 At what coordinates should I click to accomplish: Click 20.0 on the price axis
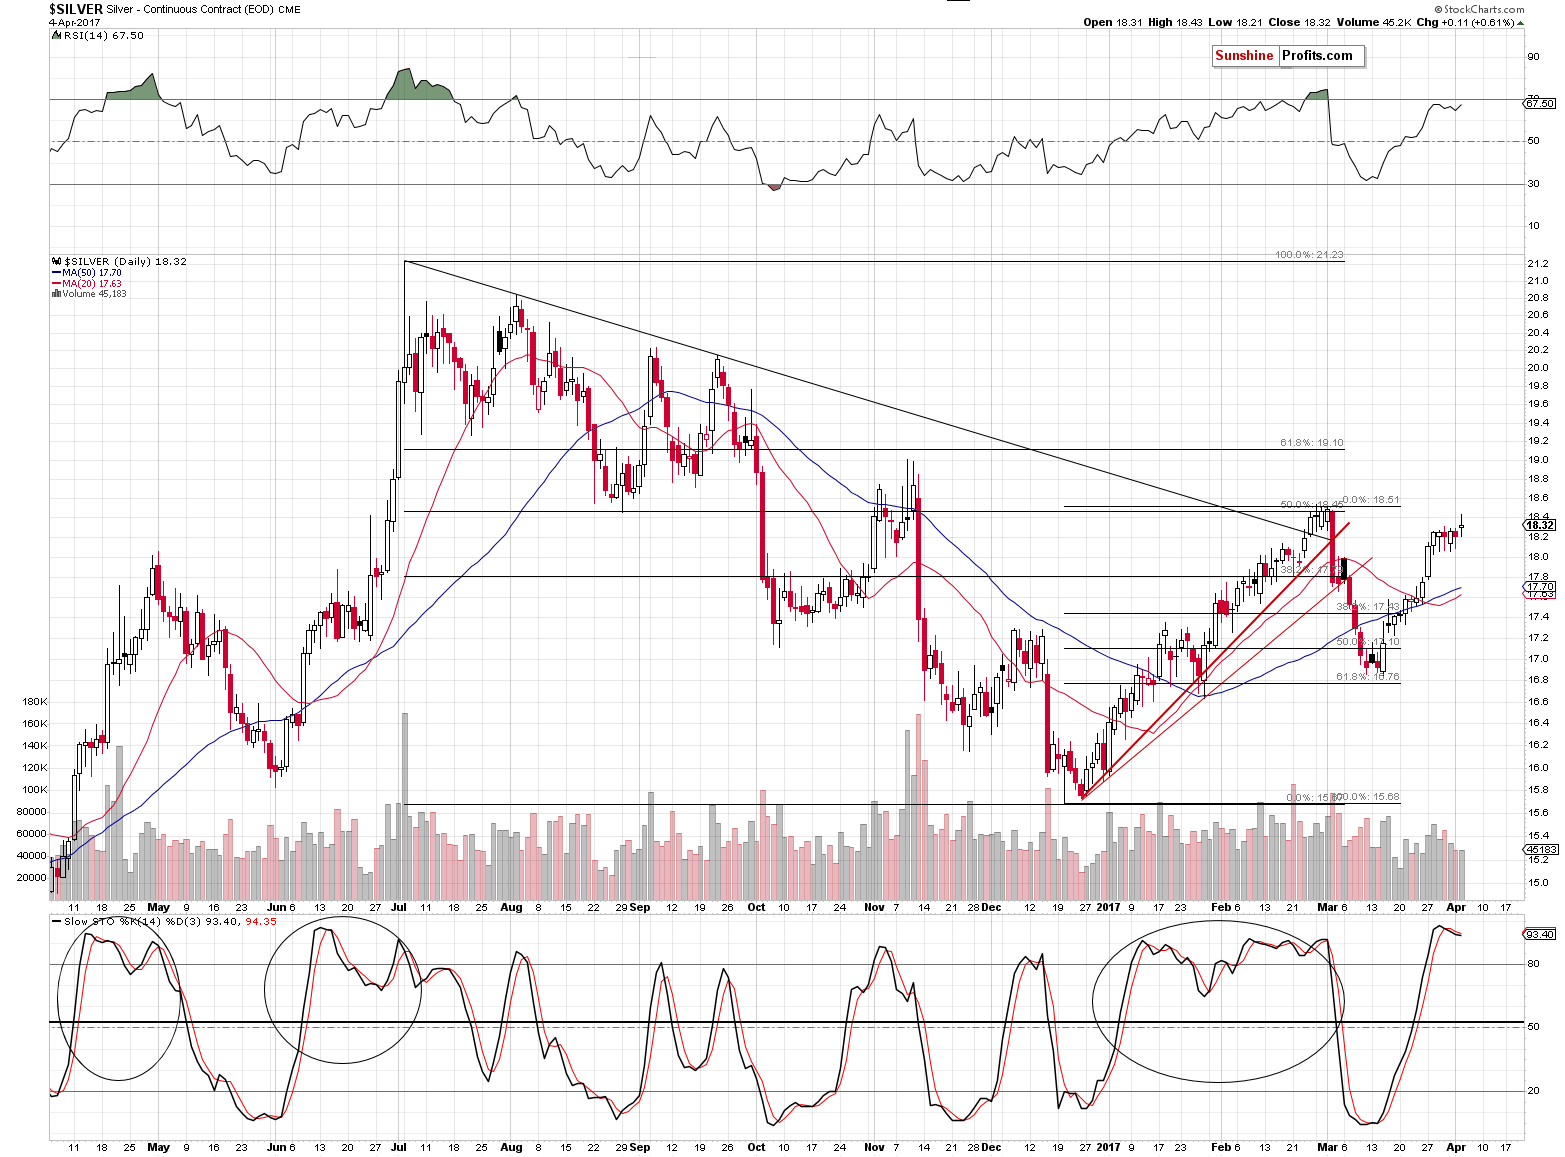pos(1539,368)
